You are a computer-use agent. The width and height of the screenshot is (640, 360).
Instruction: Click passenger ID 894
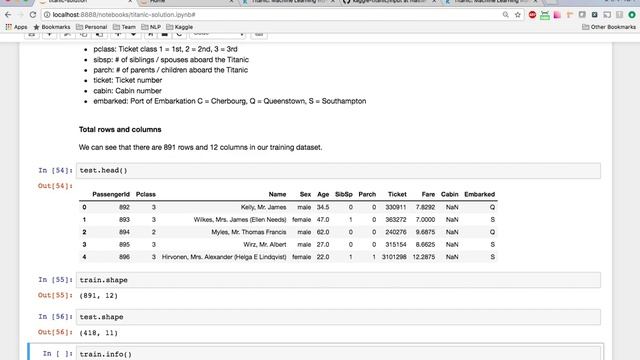click(124, 232)
